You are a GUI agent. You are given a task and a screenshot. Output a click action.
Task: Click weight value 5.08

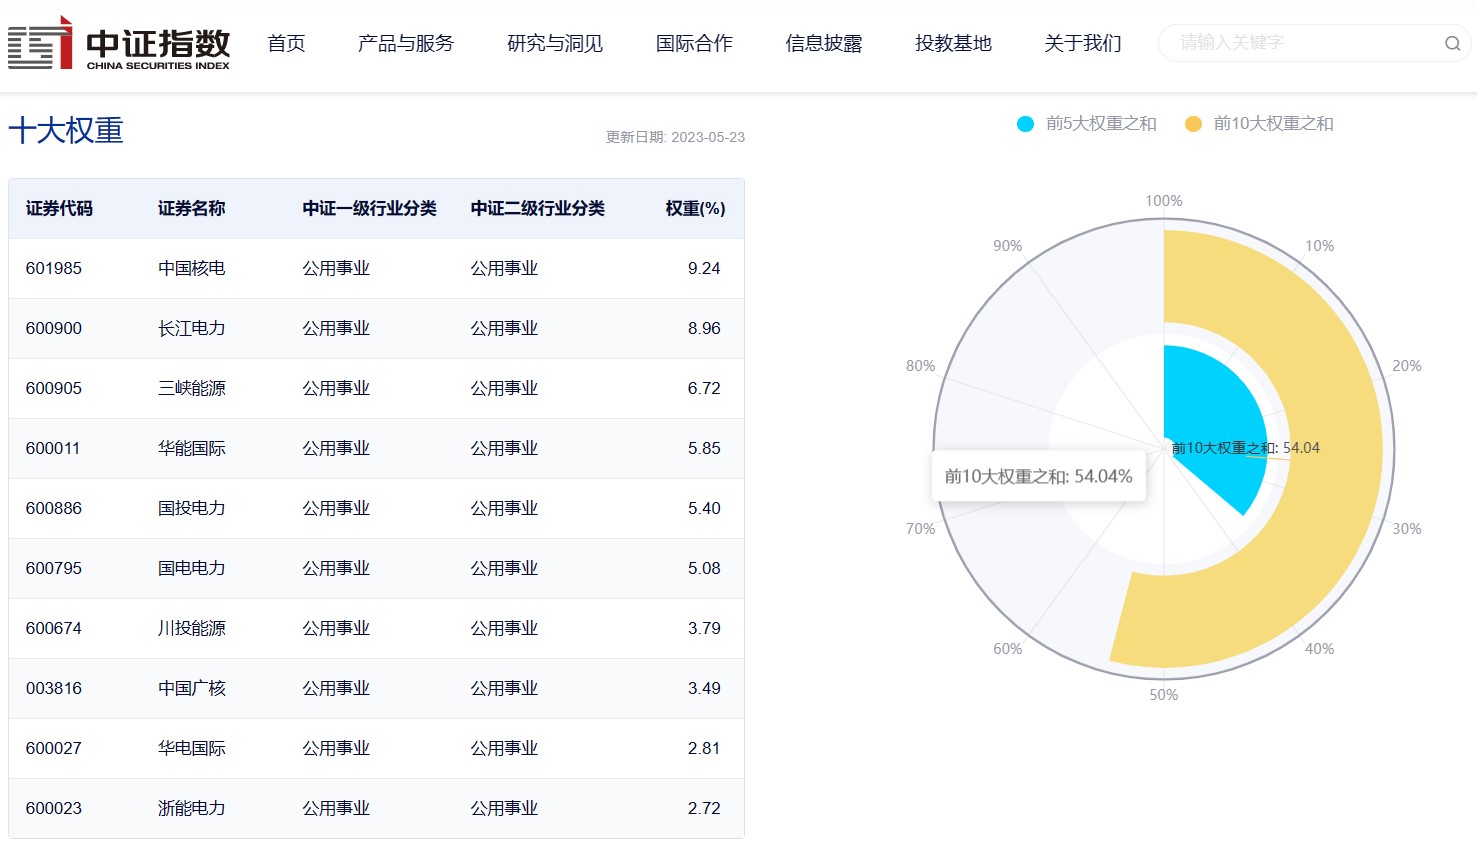704,568
